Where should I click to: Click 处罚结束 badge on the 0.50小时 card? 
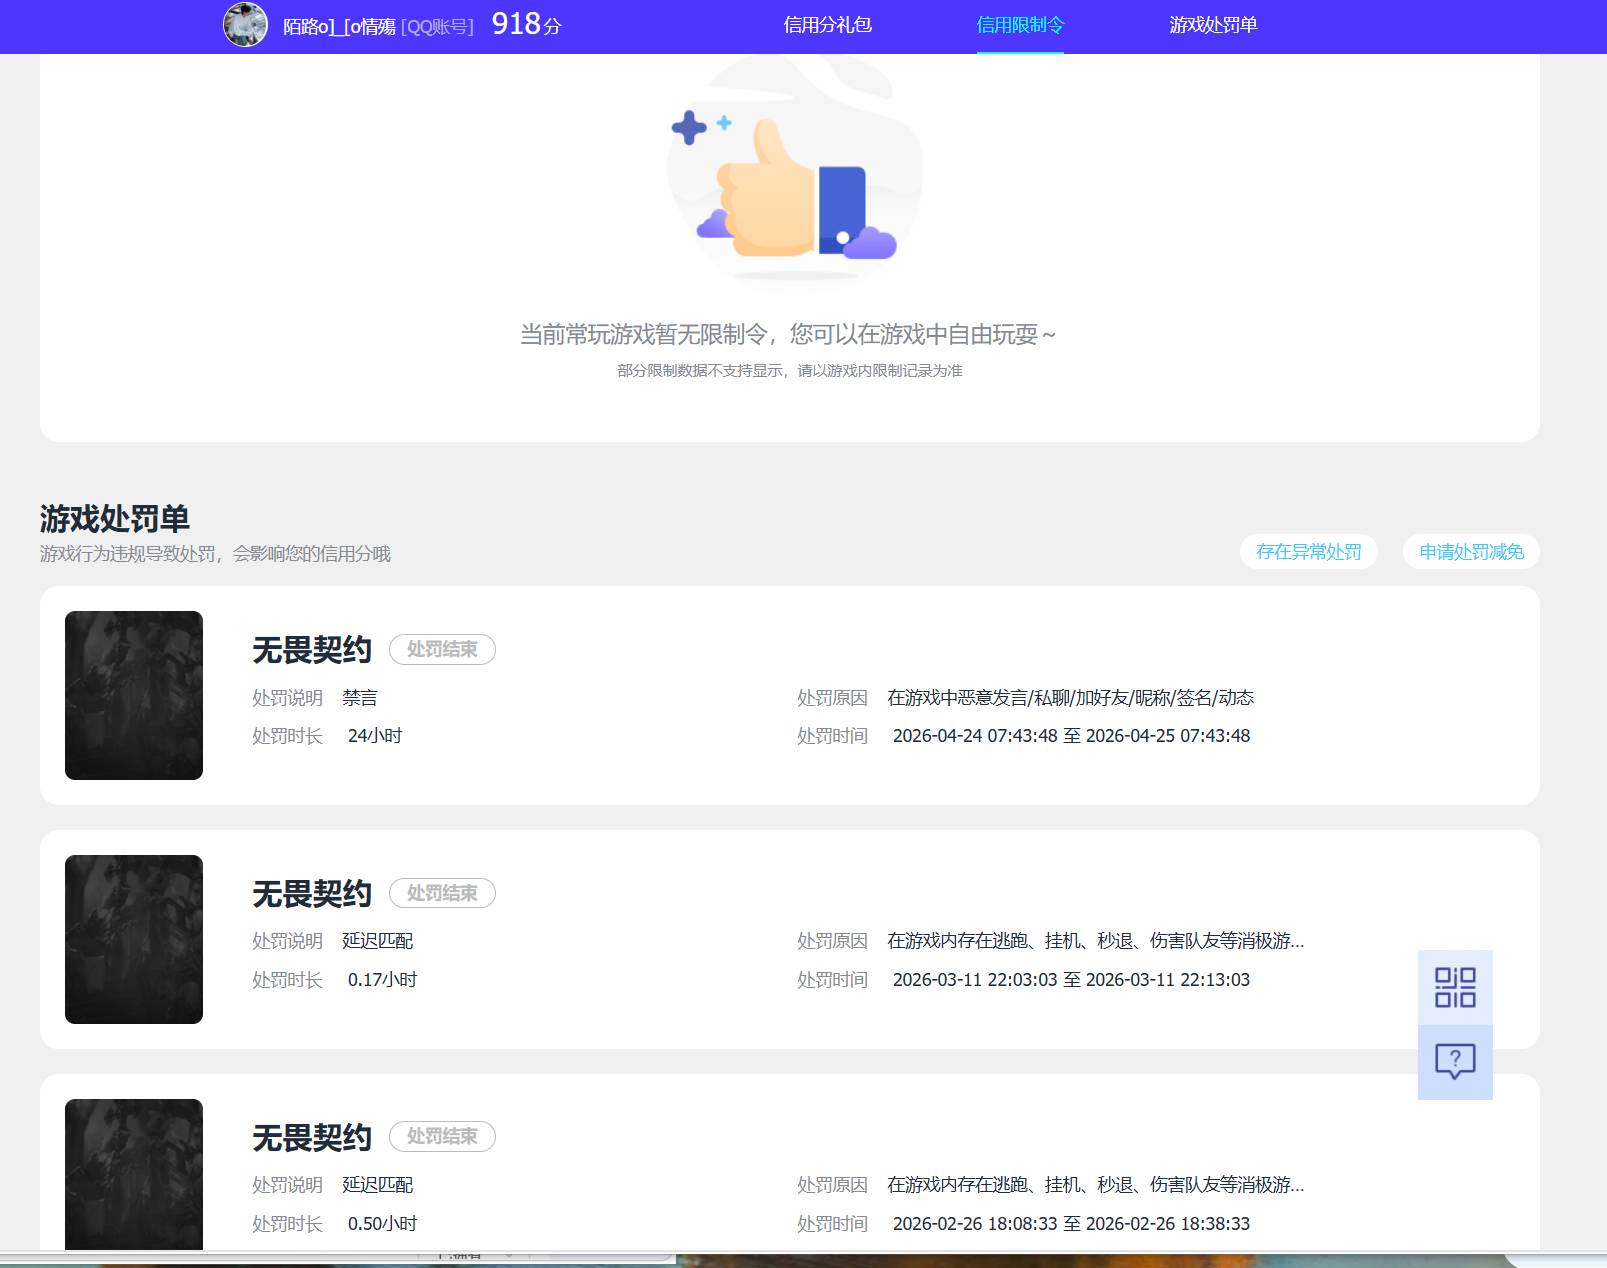(442, 1136)
